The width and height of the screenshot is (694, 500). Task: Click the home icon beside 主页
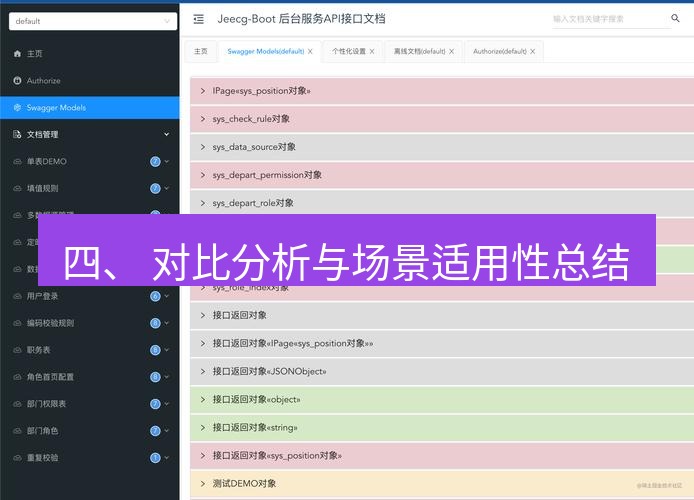pyautogui.click(x=17, y=54)
